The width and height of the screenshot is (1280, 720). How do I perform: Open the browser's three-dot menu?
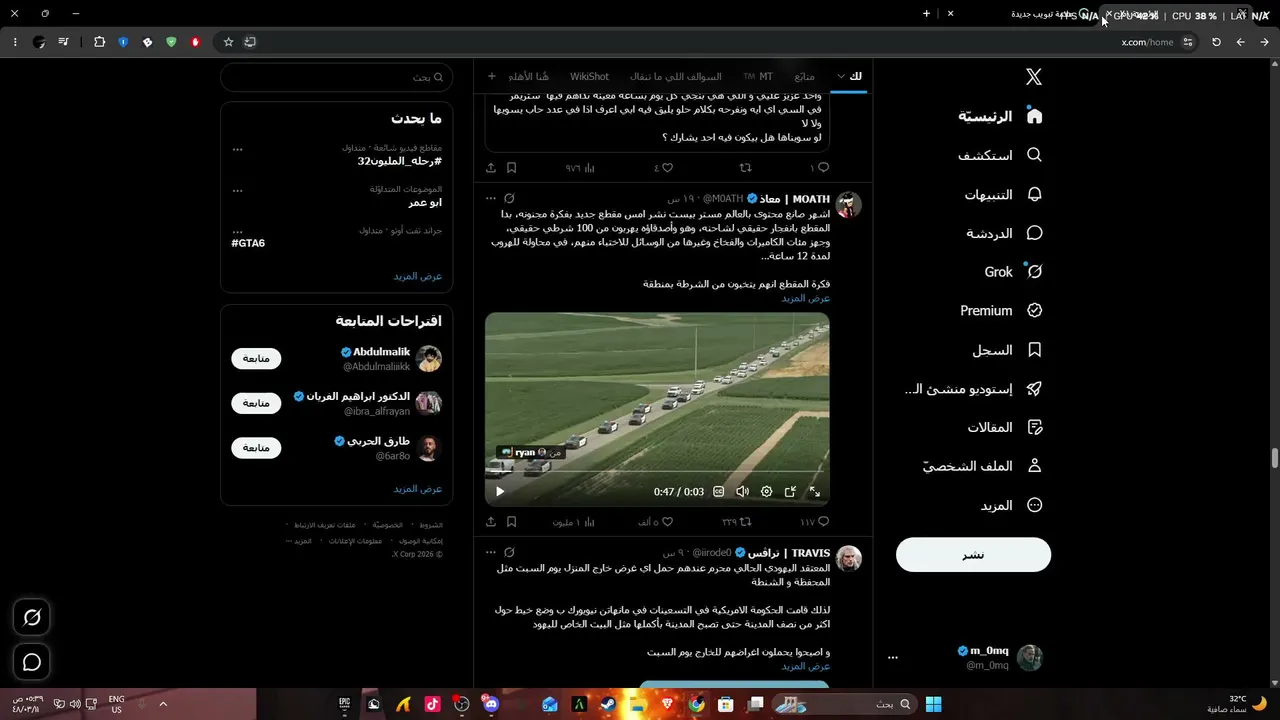(15, 42)
